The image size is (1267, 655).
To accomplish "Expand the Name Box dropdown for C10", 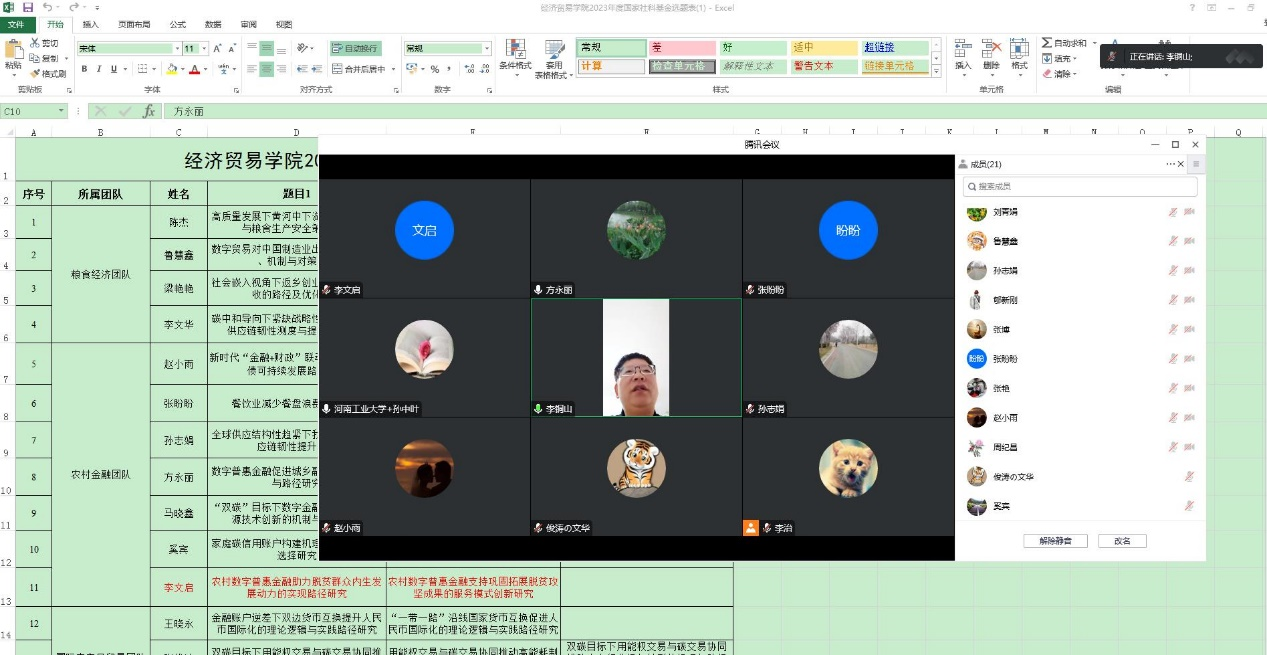I will click(x=61, y=111).
